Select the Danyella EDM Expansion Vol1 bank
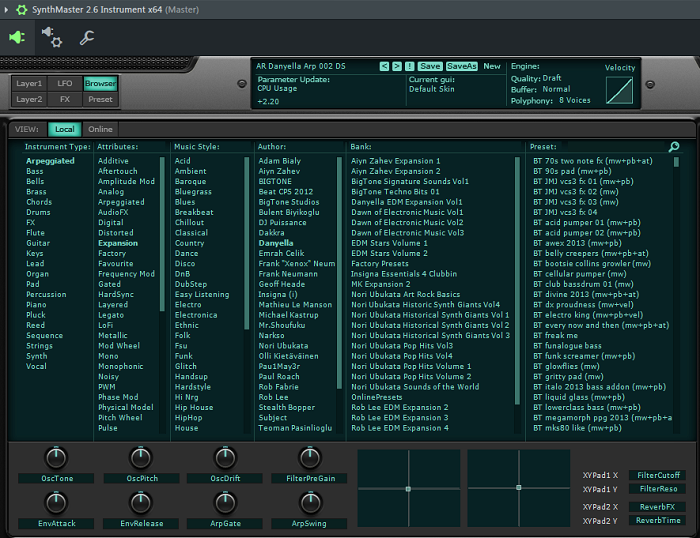Screen dimensions: 700x538 [x=407, y=202]
